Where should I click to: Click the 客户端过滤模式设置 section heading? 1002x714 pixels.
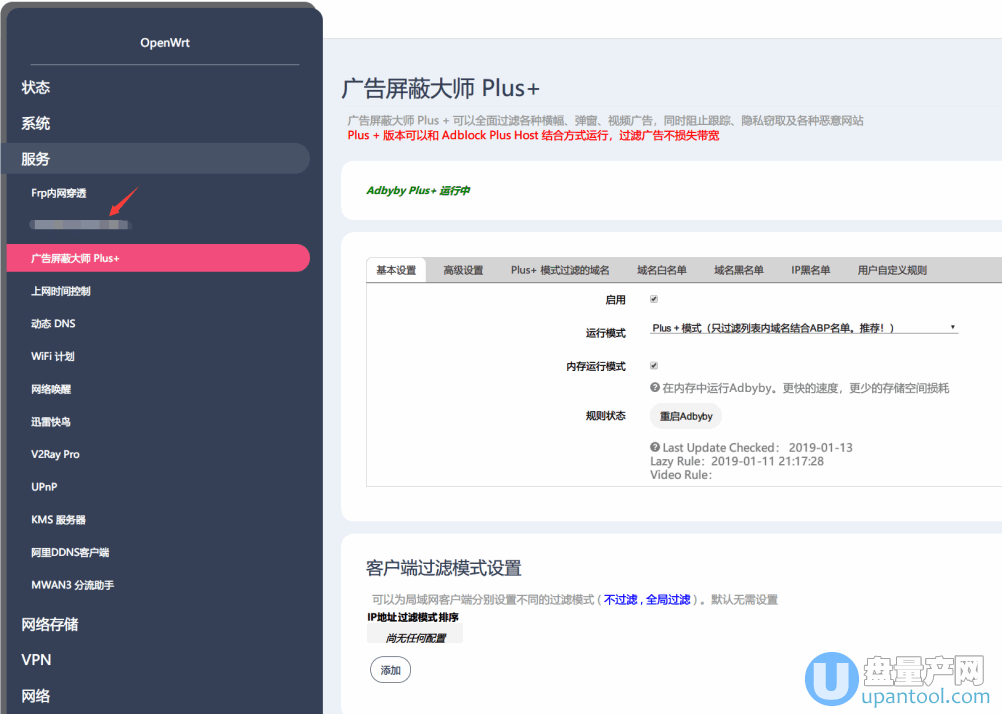(x=443, y=568)
